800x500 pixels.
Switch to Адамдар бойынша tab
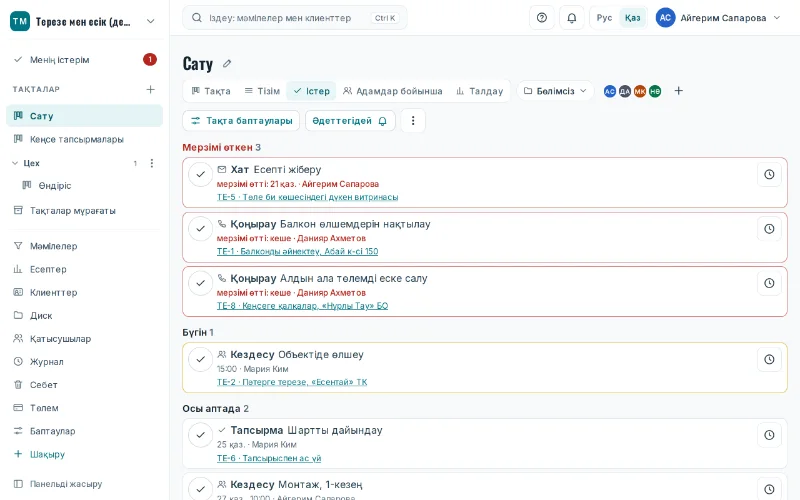click(392, 91)
